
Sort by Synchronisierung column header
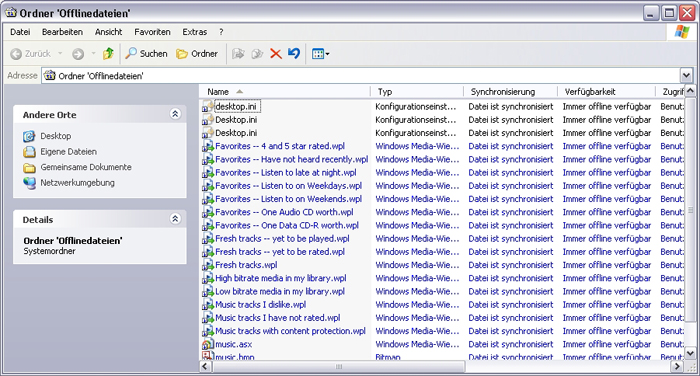point(511,92)
